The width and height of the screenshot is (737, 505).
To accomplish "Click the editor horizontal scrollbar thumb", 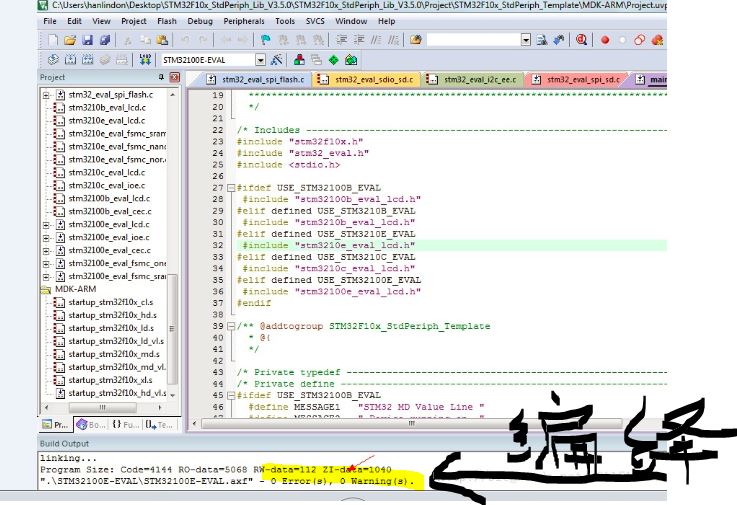I will pyautogui.click(x=412, y=423).
